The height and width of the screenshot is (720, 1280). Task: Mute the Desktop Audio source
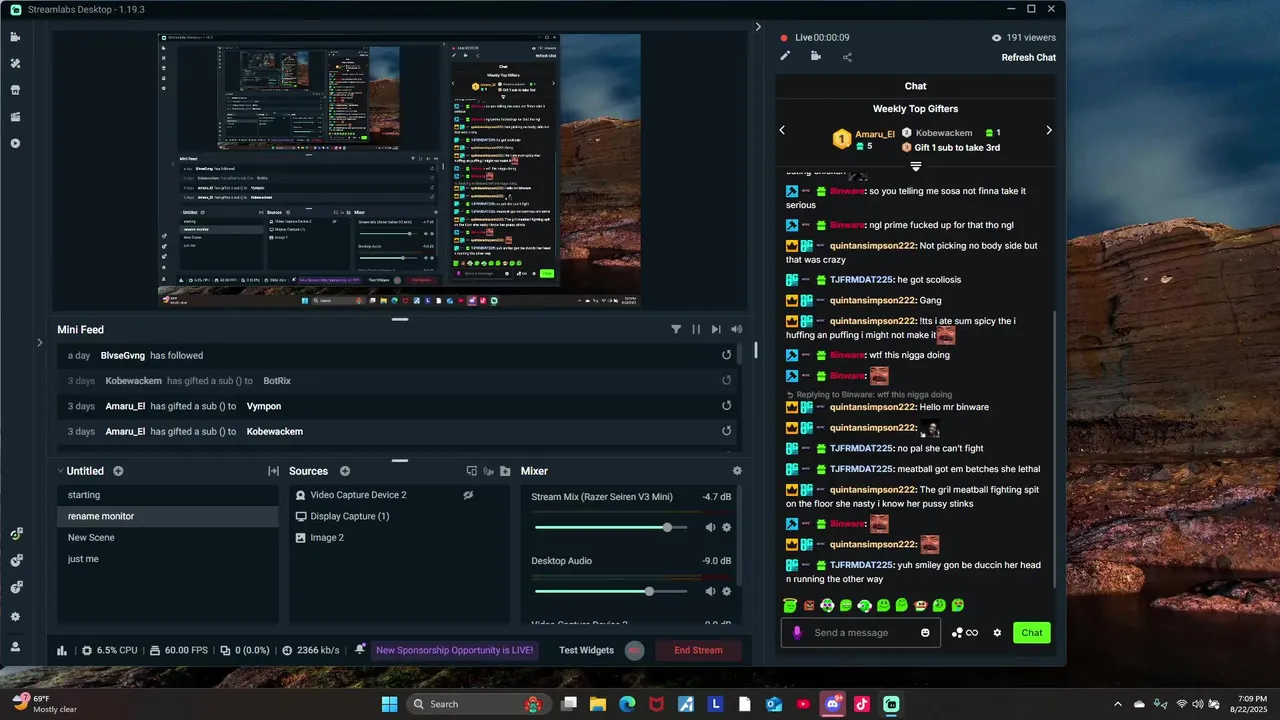(711, 591)
